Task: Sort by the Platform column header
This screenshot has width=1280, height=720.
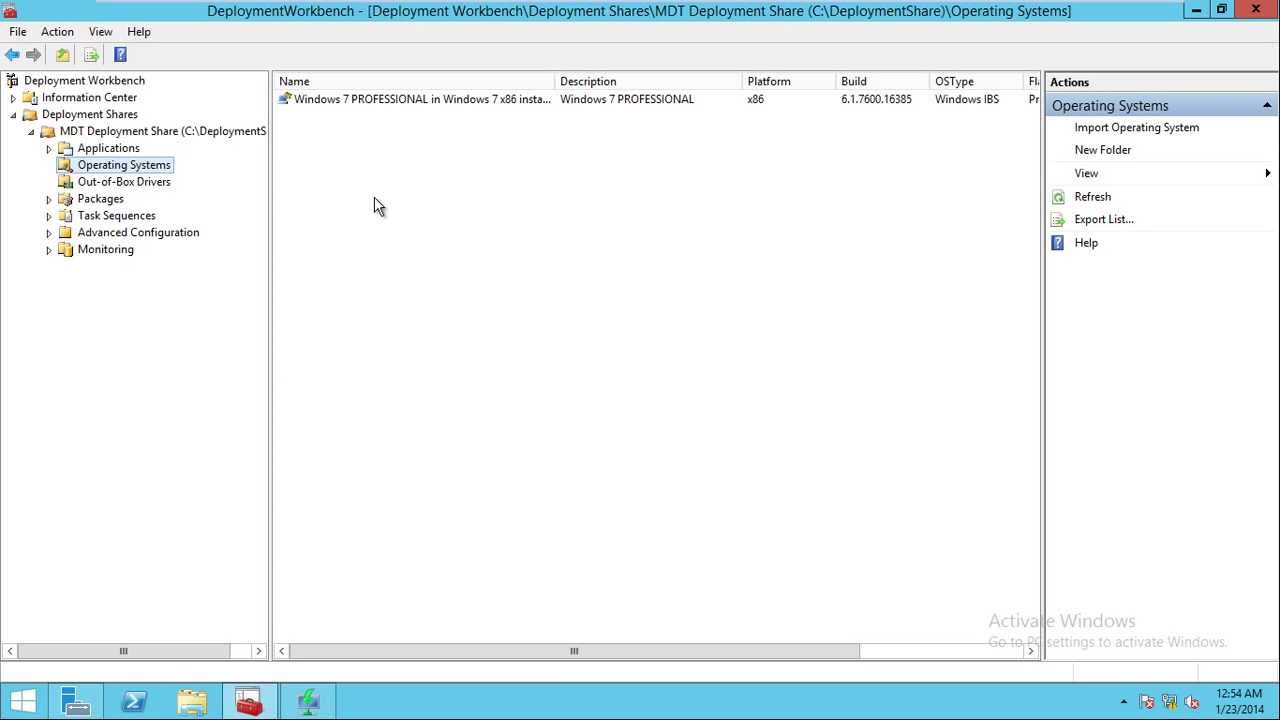Action: [x=789, y=82]
